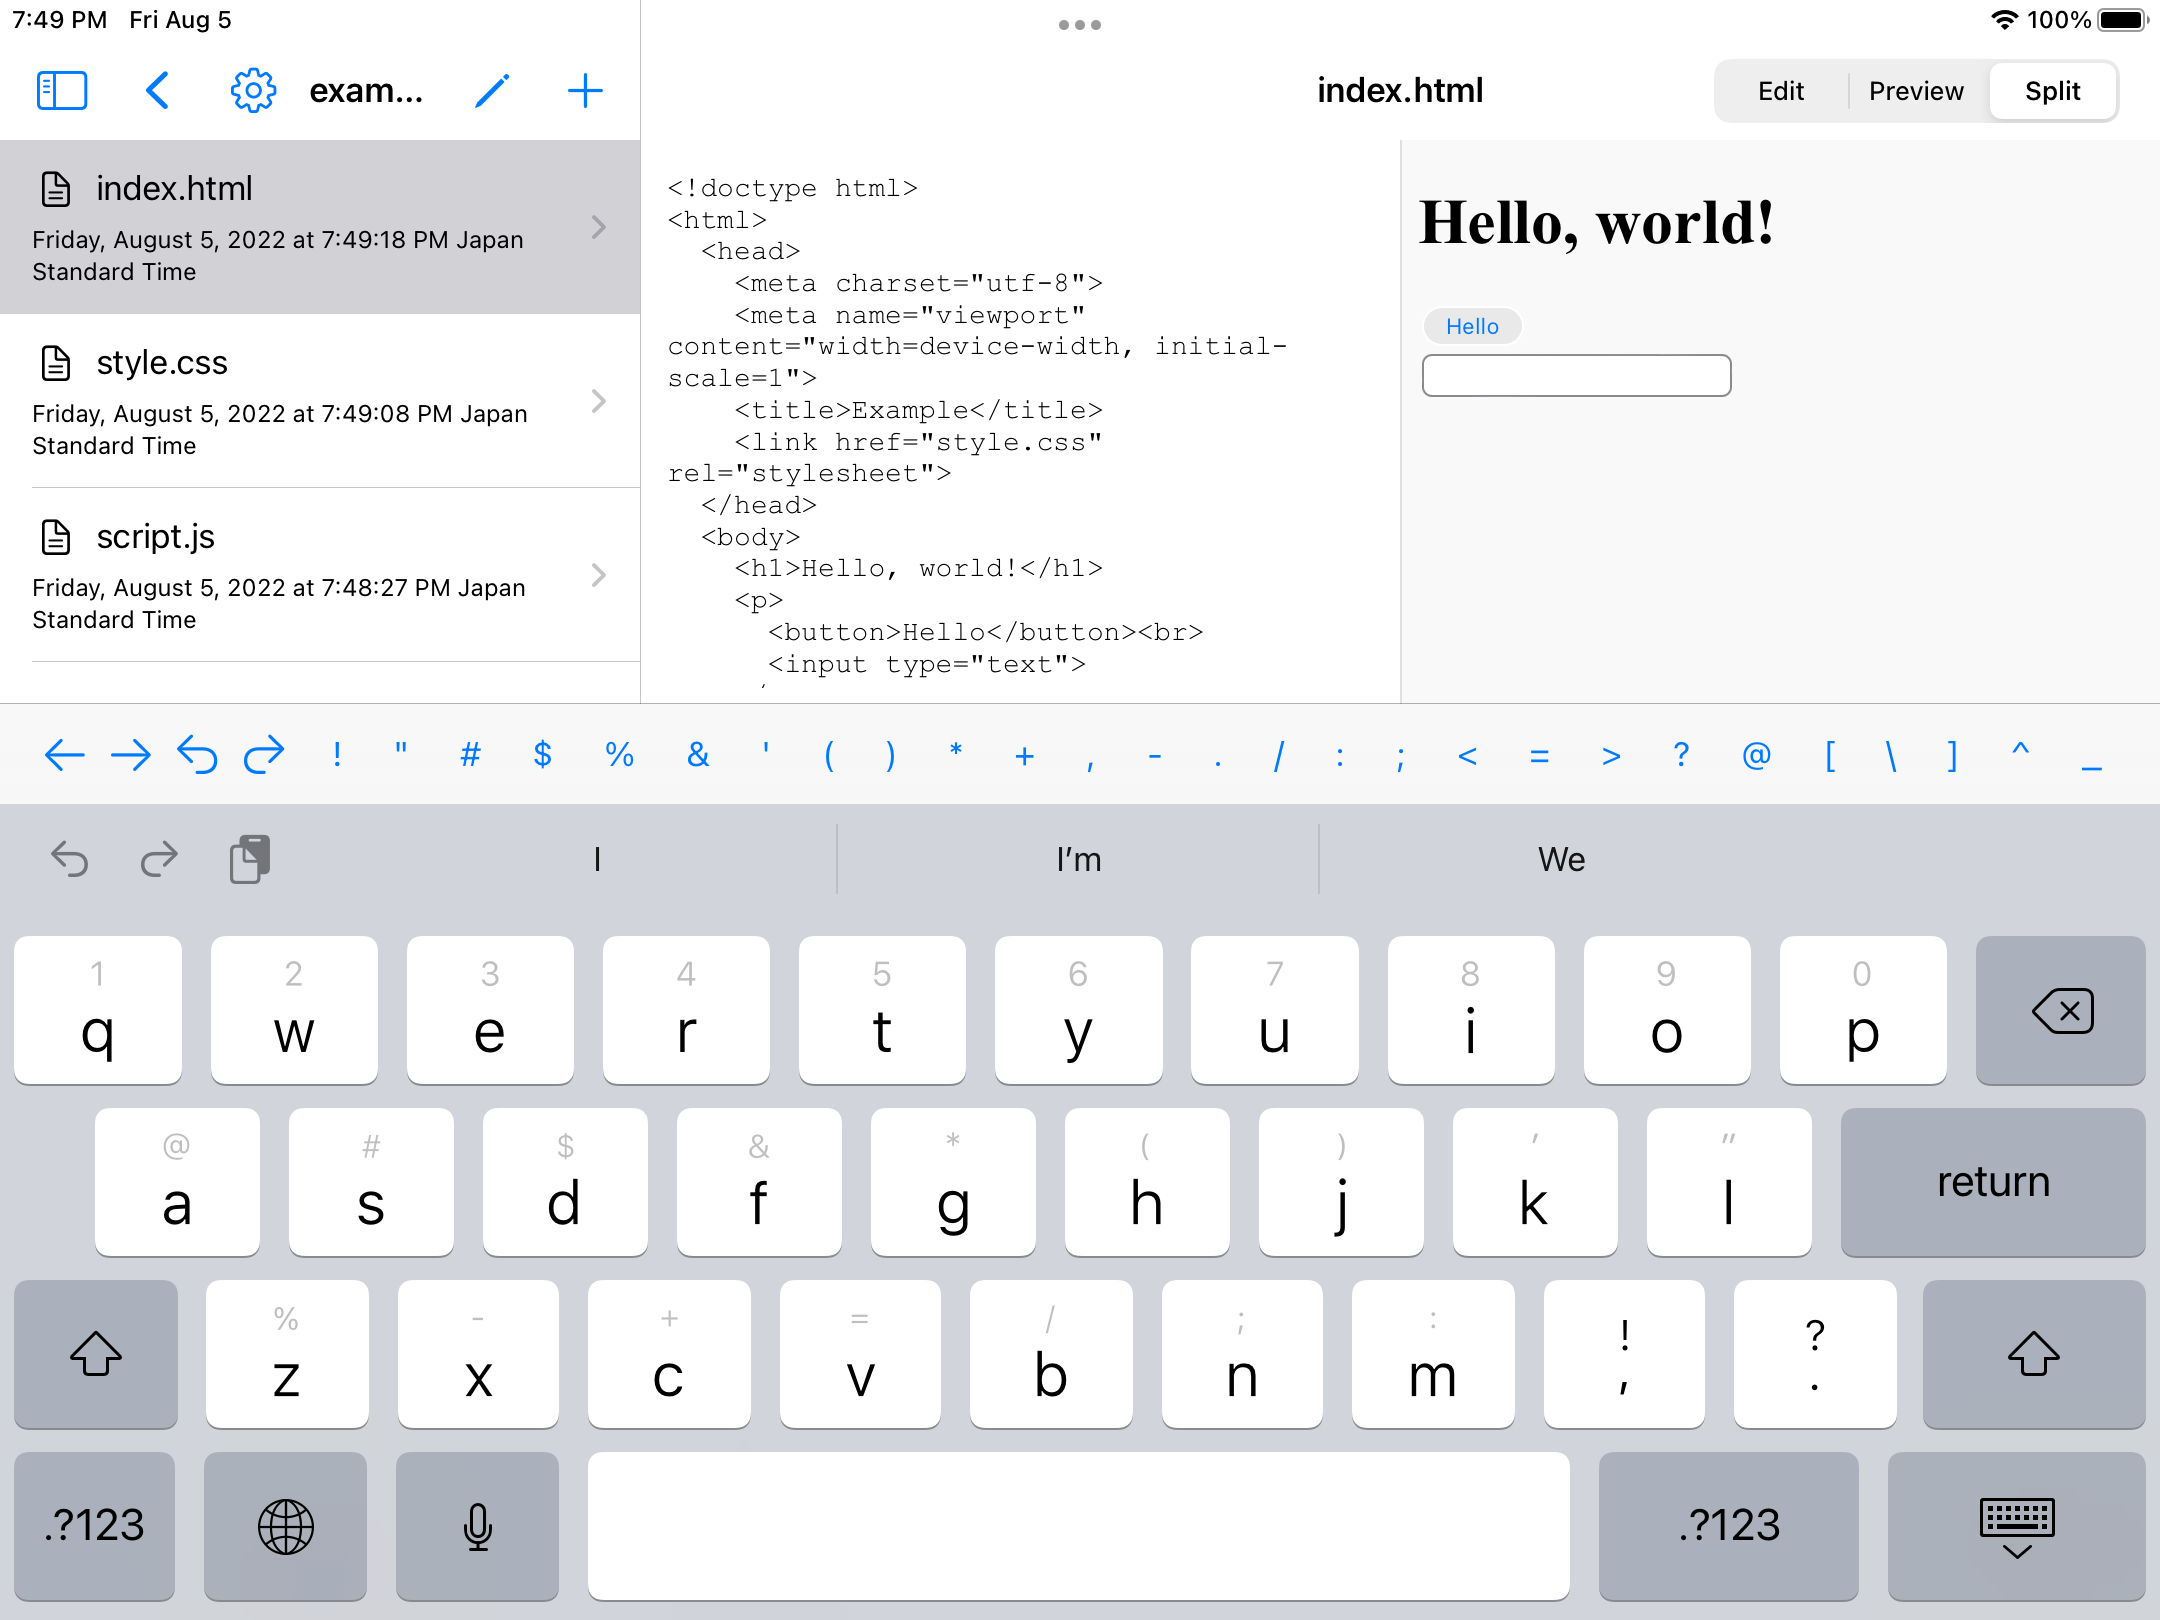Tap the pencil rename icon
The height and width of the screenshot is (1620, 2160).
[x=492, y=91]
